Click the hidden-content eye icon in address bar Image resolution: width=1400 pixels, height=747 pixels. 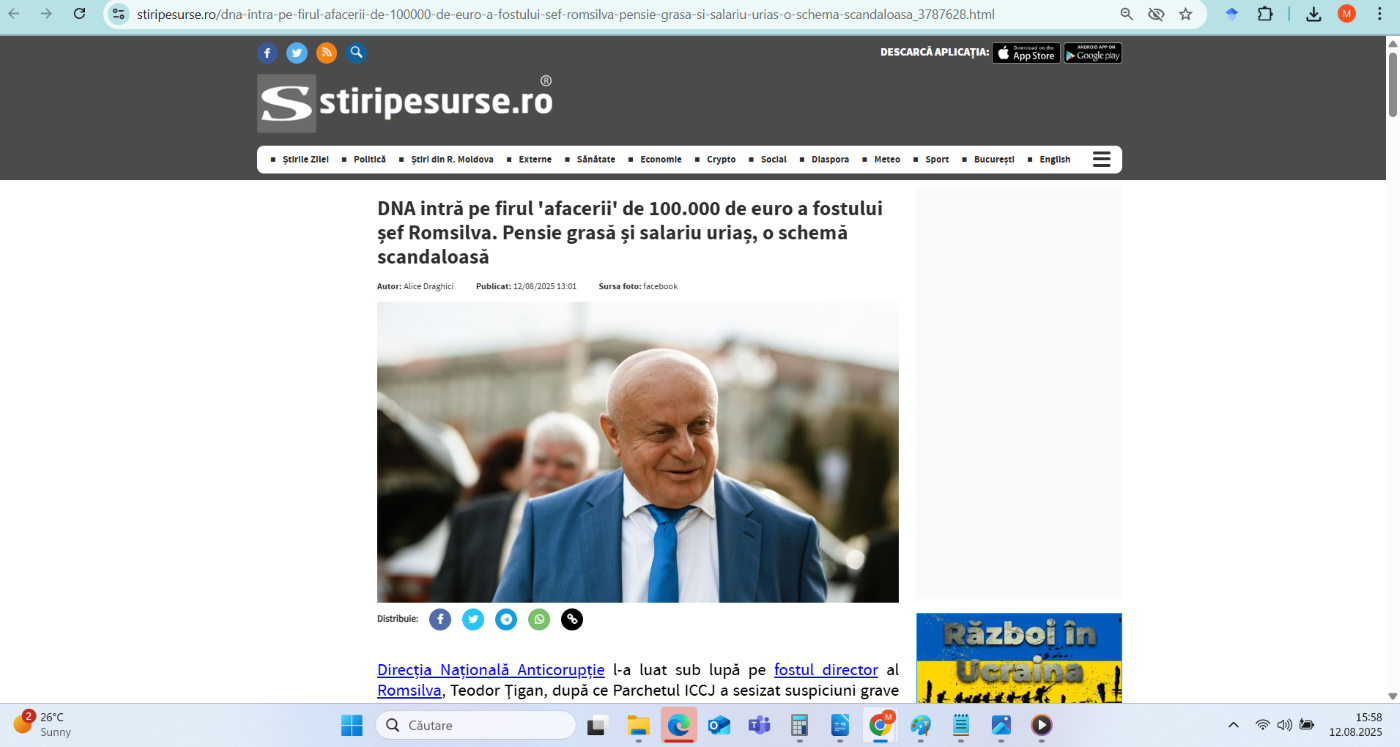[1156, 14]
